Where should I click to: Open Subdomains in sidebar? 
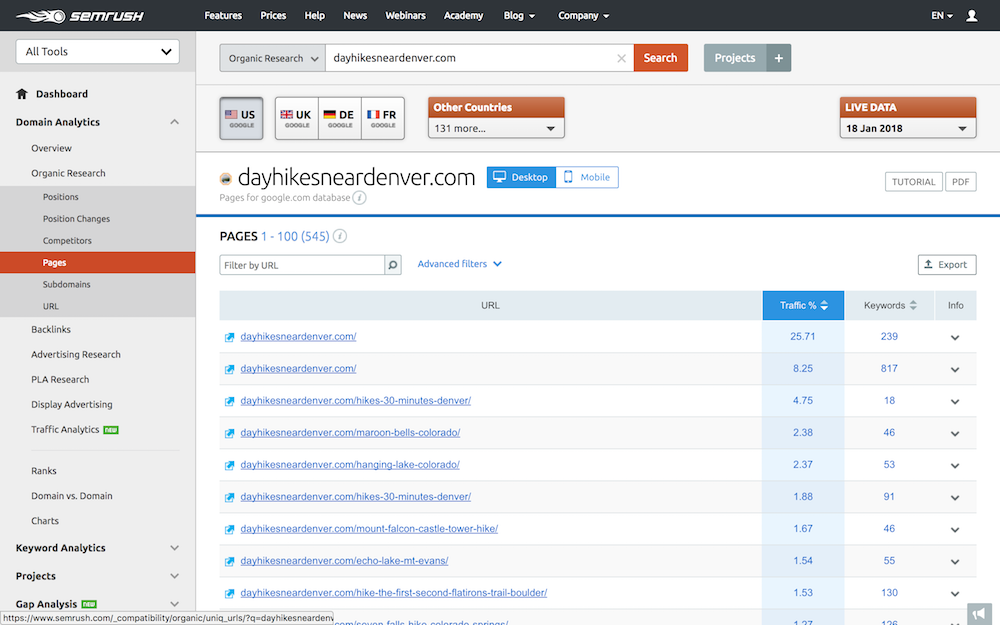[x=66, y=284]
